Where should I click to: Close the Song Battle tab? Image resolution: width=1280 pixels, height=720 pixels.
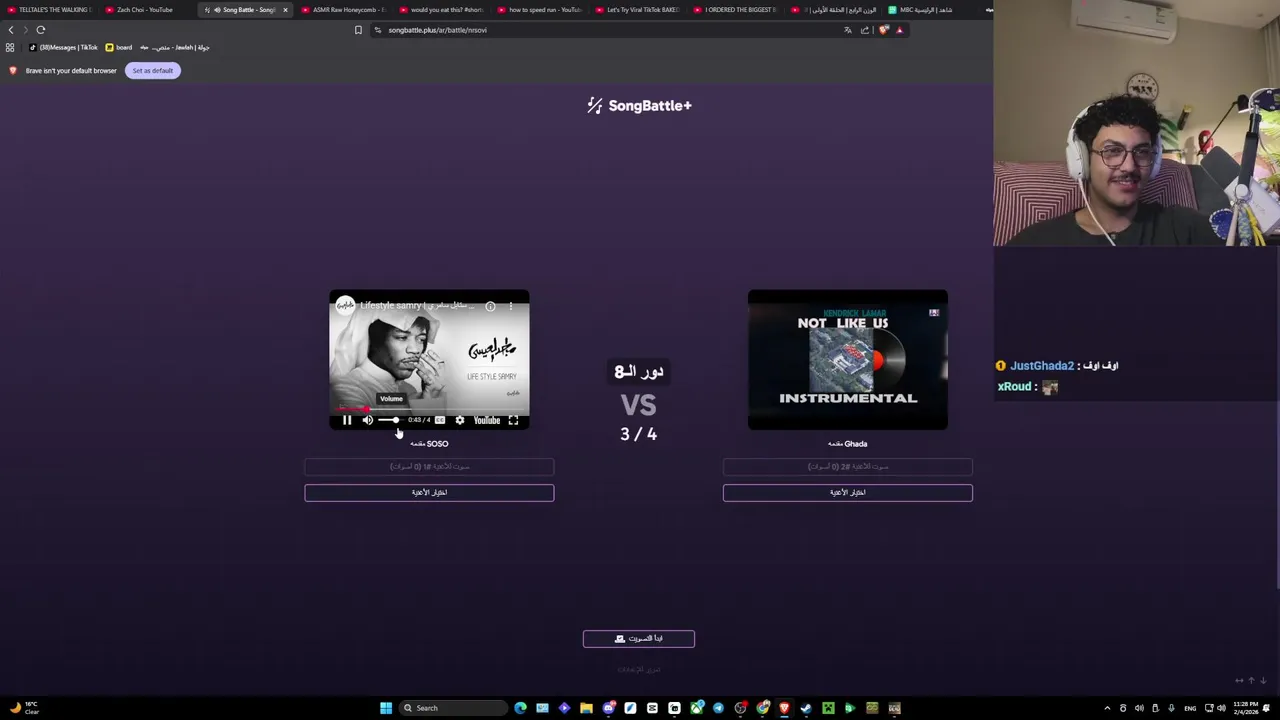click(285, 10)
